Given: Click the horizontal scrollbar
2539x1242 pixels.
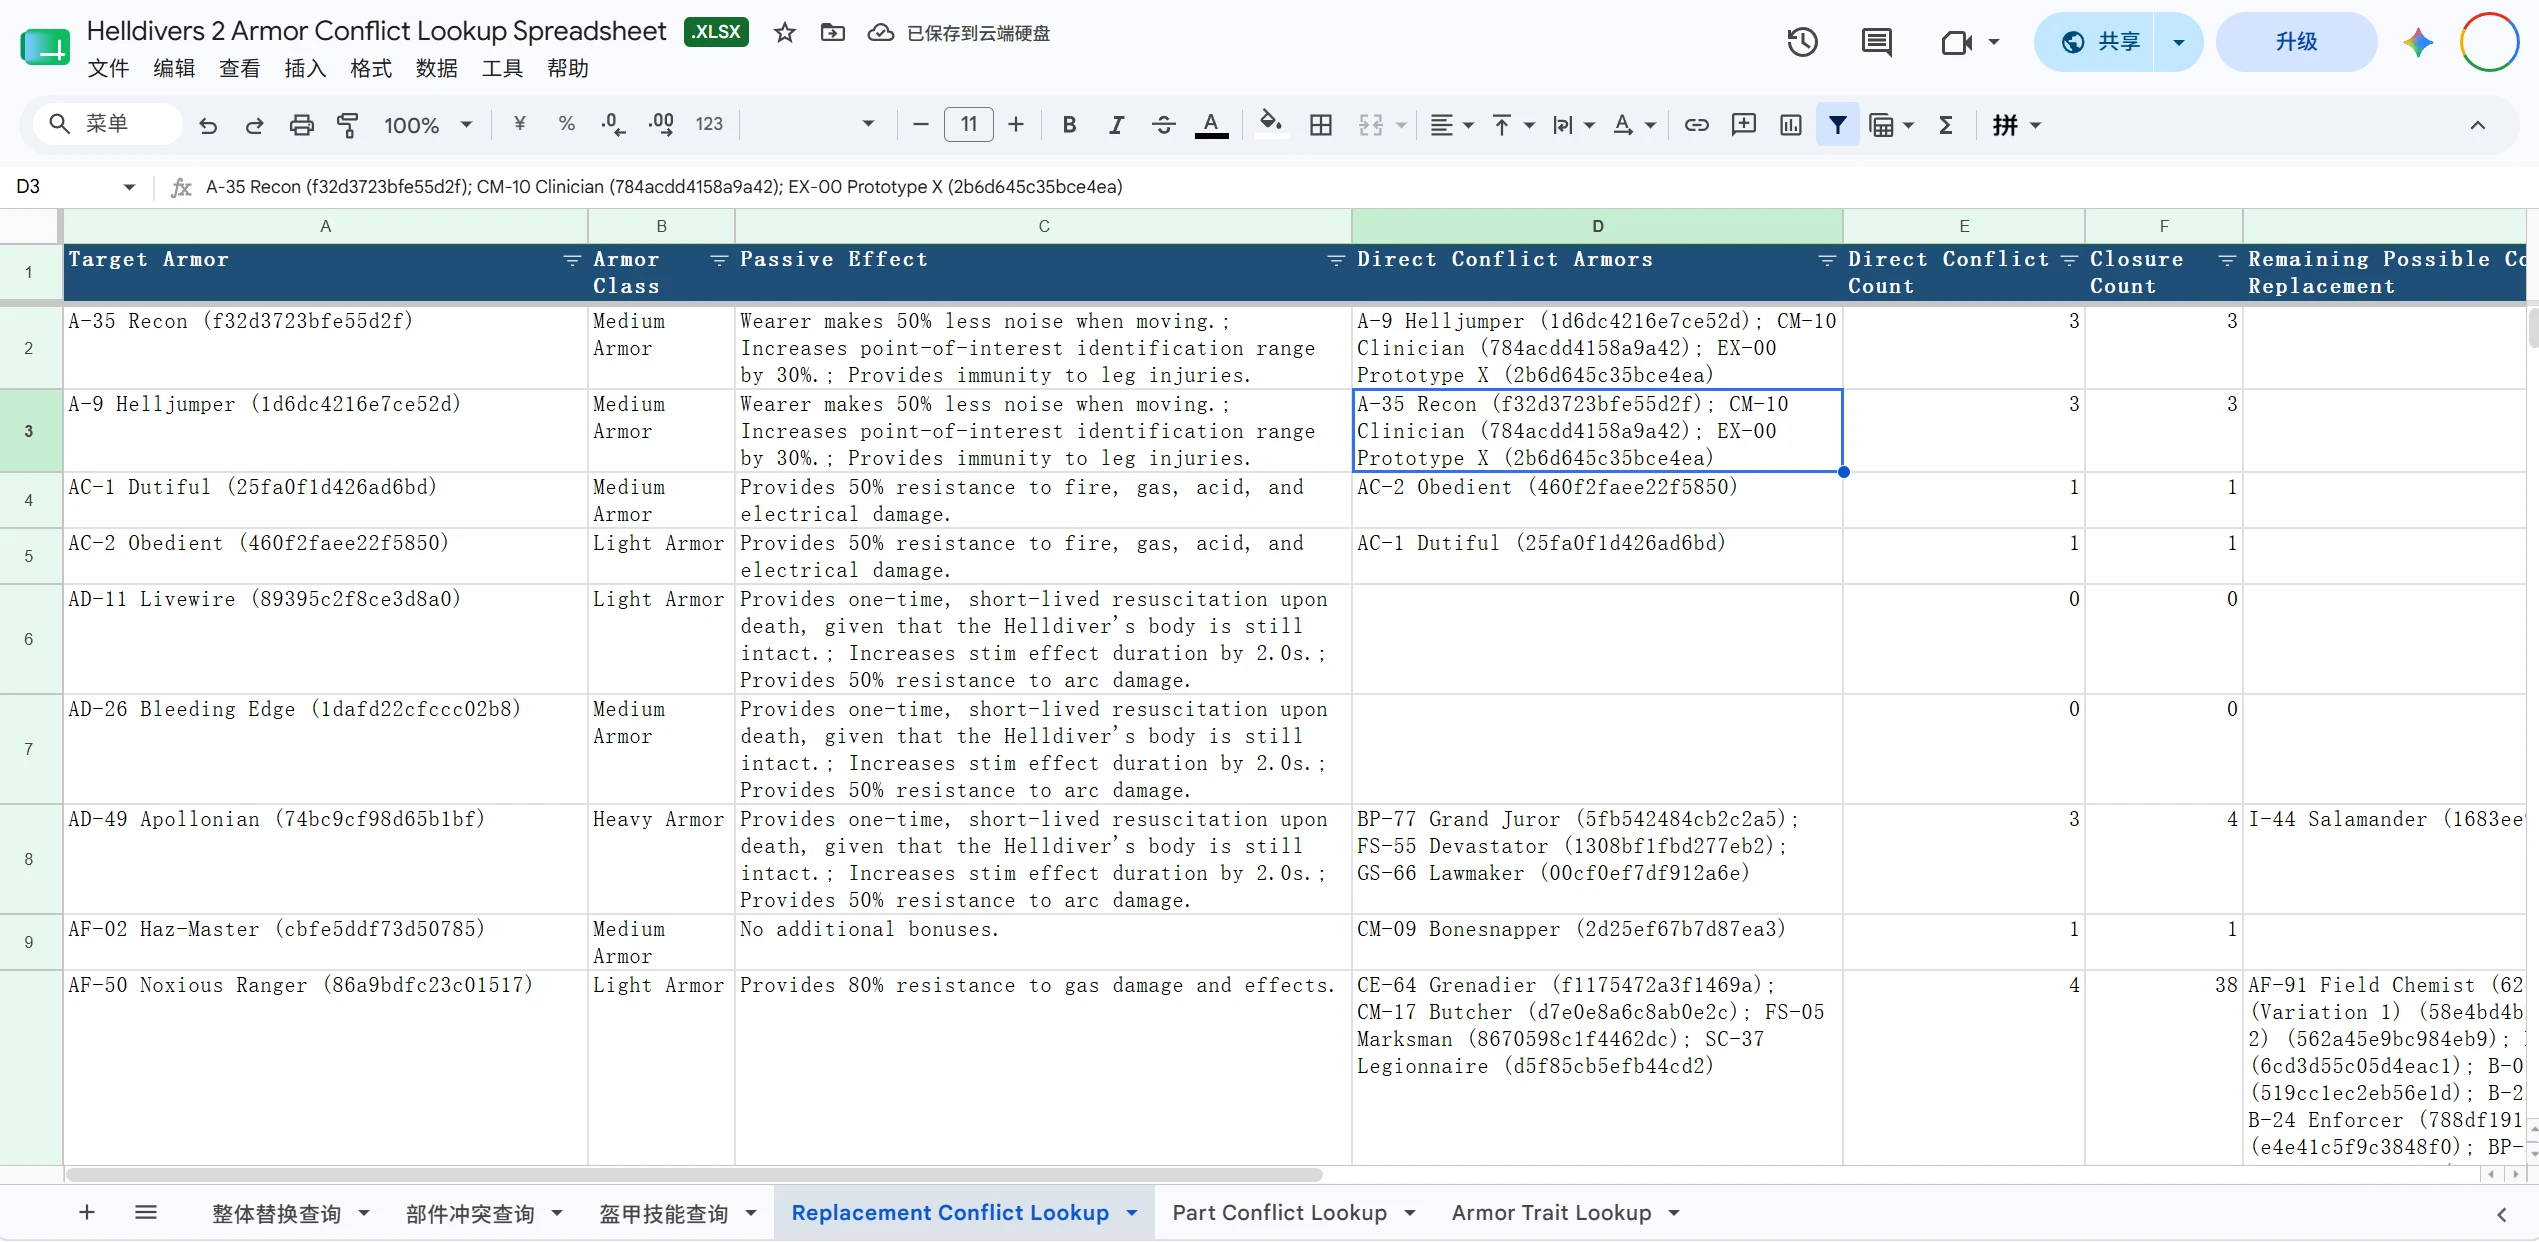Looking at the screenshot, I should tap(694, 1175).
